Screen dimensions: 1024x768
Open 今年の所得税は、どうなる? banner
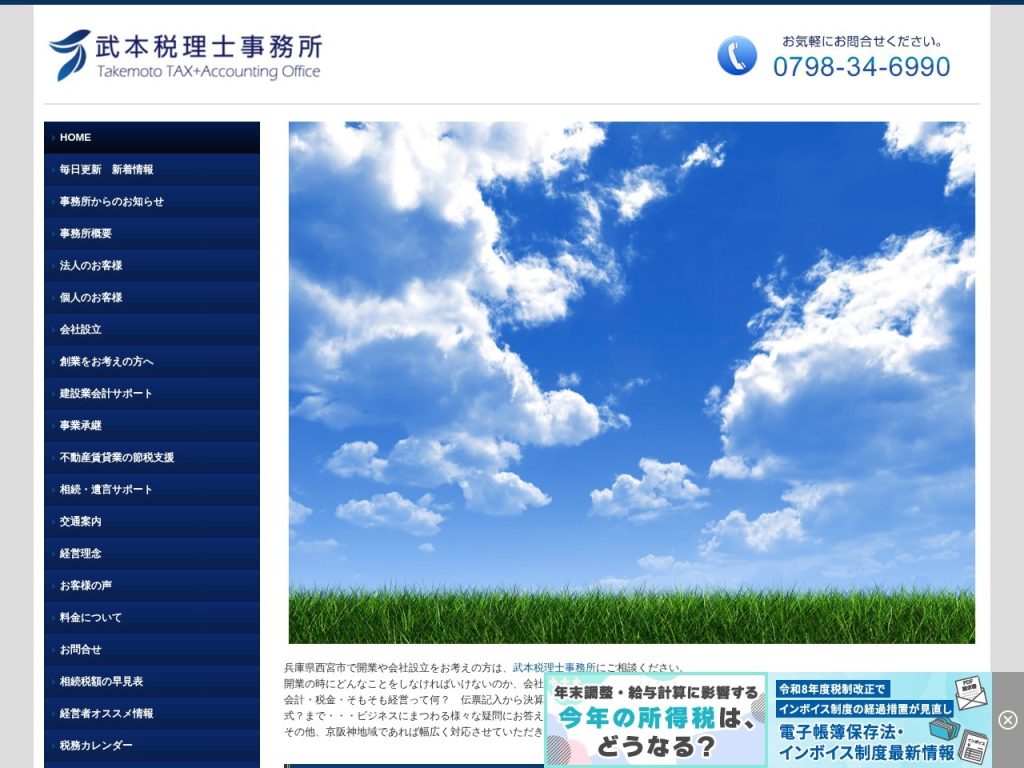click(655, 720)
